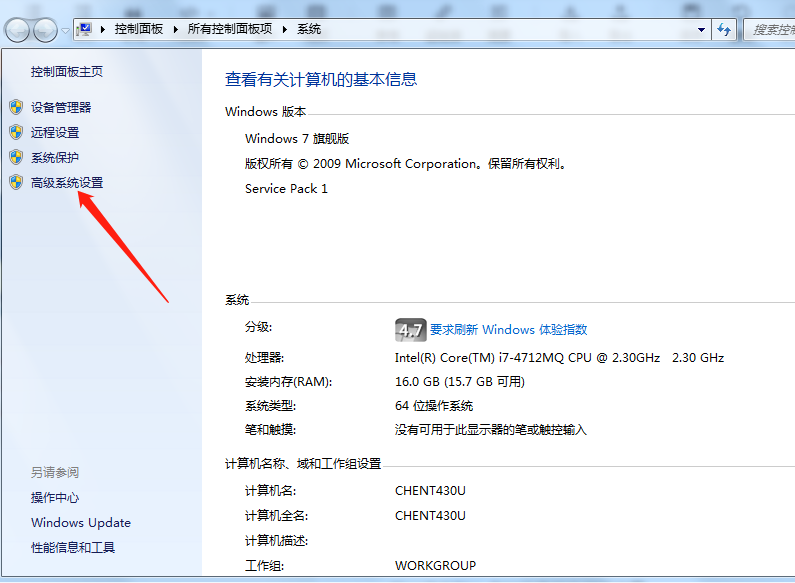This screenshot has height=583, width=795.
Task: Click the shield icon beside 设备管理器
Action: (x=16, y=107)
